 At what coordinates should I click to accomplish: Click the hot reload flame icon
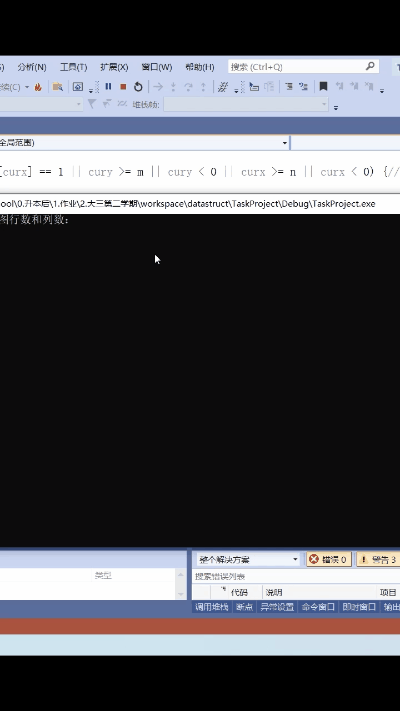pos(38,87)
